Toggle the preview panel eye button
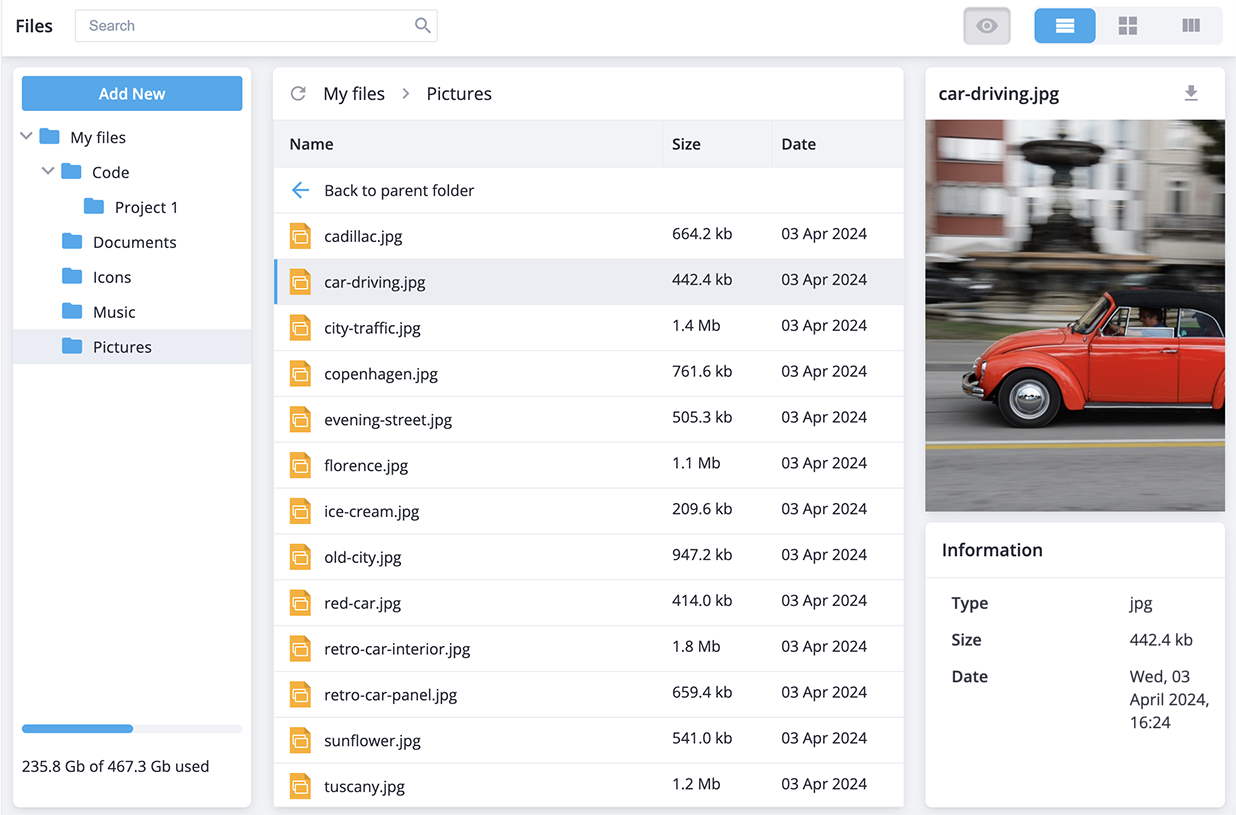The width and height of the screenshot is (1236, 815). 987,26
